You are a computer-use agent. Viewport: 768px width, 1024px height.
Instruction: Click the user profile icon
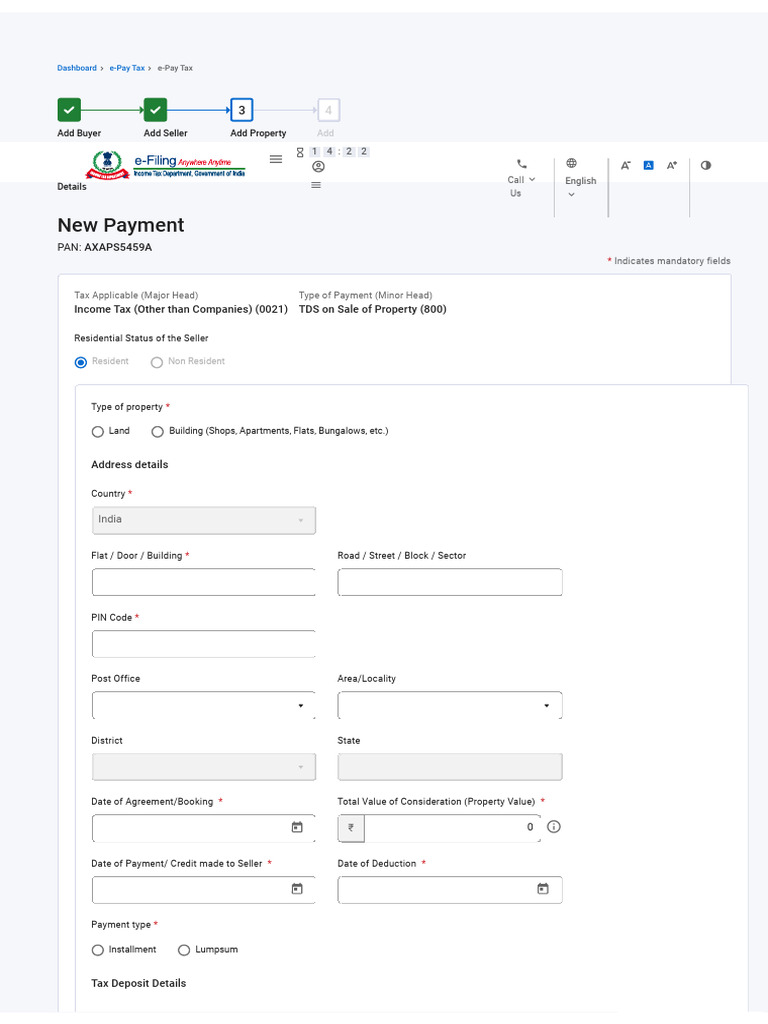[x=318, y=167]
